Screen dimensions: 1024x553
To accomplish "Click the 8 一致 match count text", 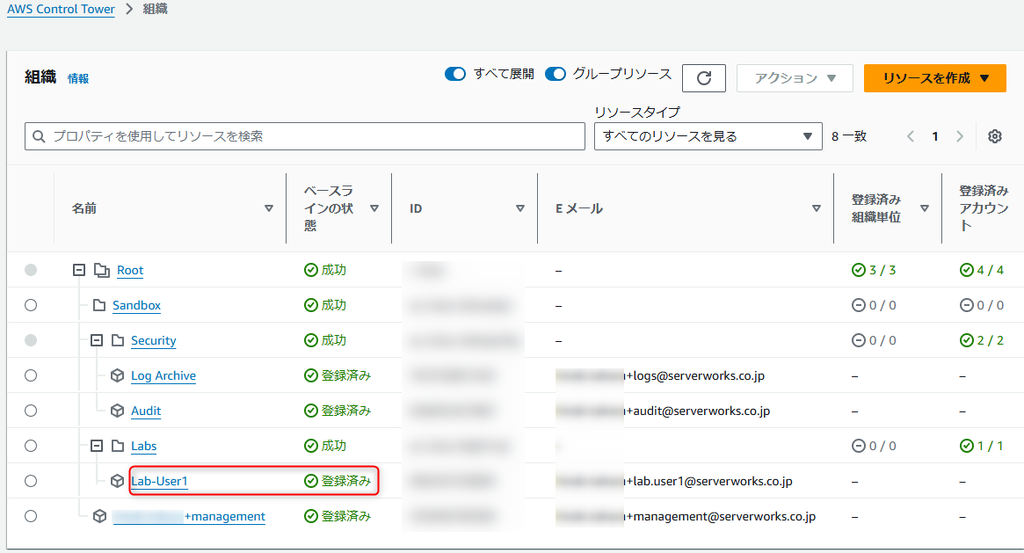I will tap(849, 136).
